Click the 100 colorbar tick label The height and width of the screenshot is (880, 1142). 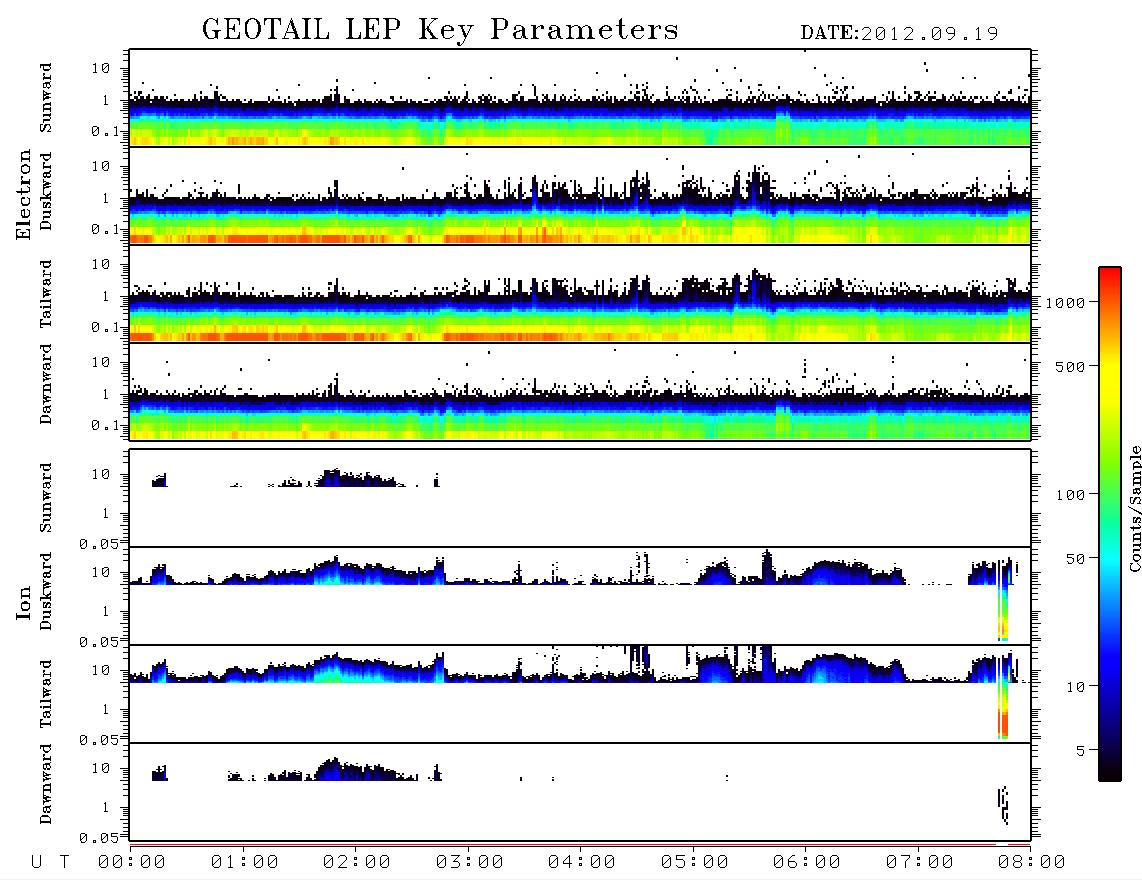1069,495
